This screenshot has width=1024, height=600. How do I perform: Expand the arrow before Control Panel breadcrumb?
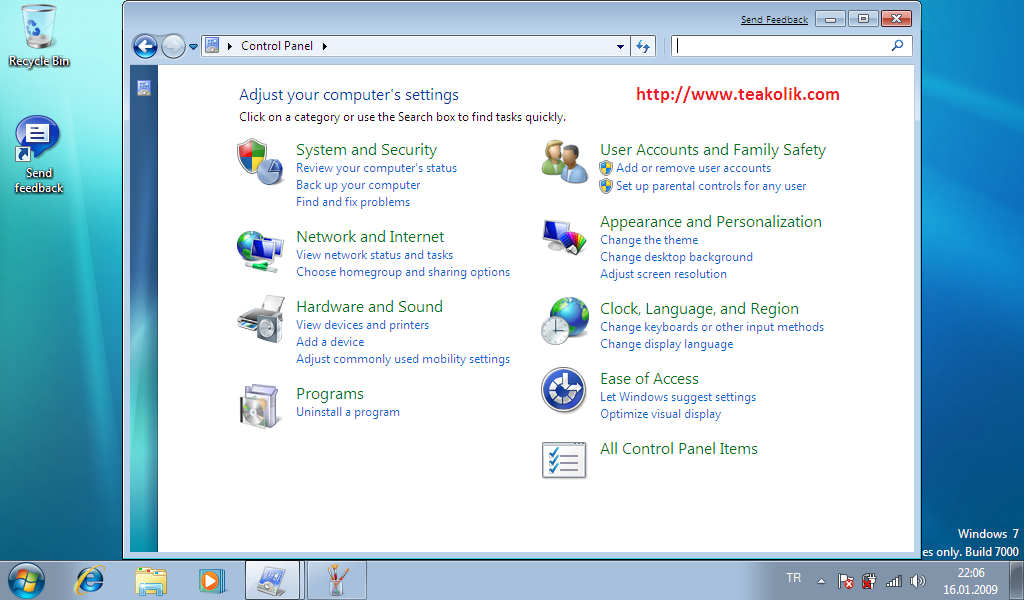point(230,46)
